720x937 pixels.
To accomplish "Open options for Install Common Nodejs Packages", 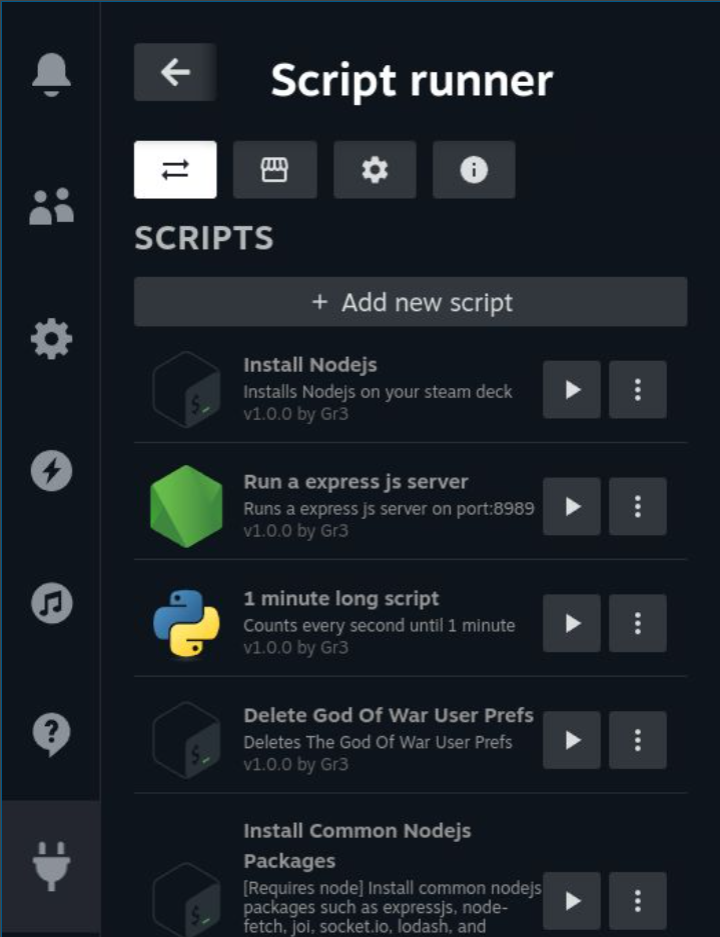I will point(638,901).
